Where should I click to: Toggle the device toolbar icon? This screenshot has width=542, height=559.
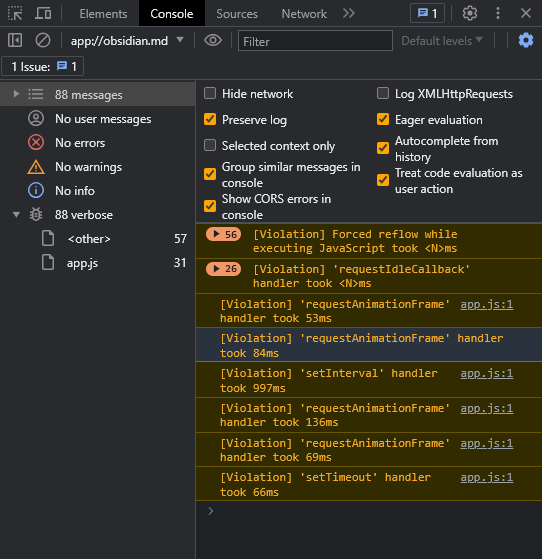43,14
